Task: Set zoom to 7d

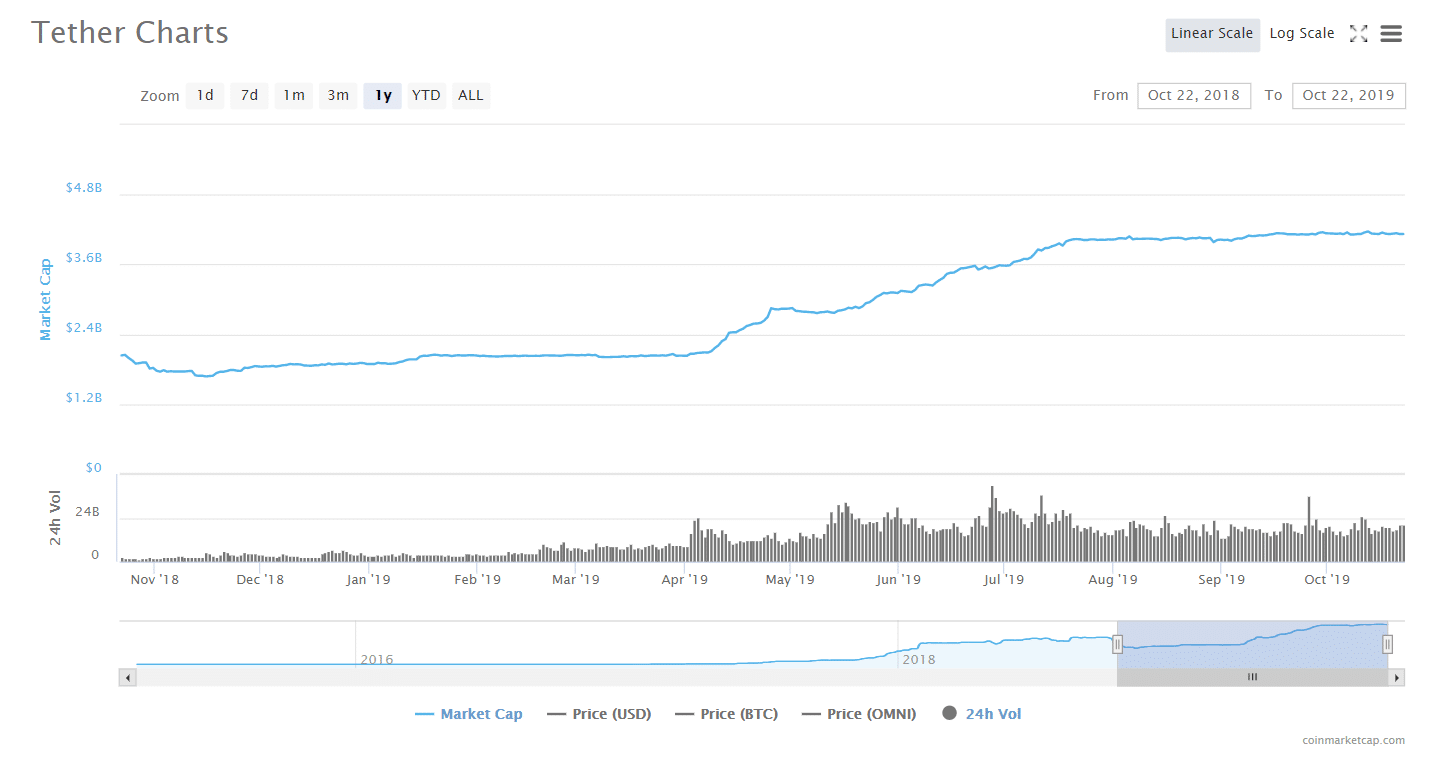Action: [x=249, y=96]
